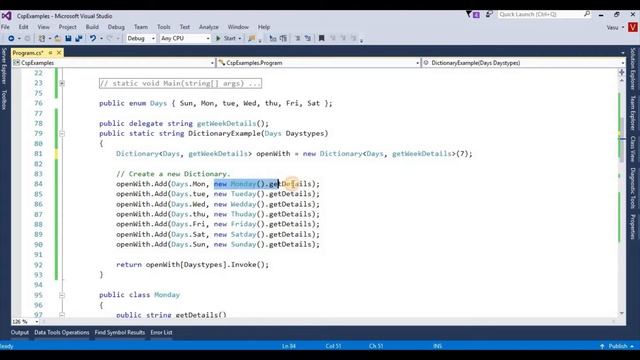Open the Team menu

(141, 27)
